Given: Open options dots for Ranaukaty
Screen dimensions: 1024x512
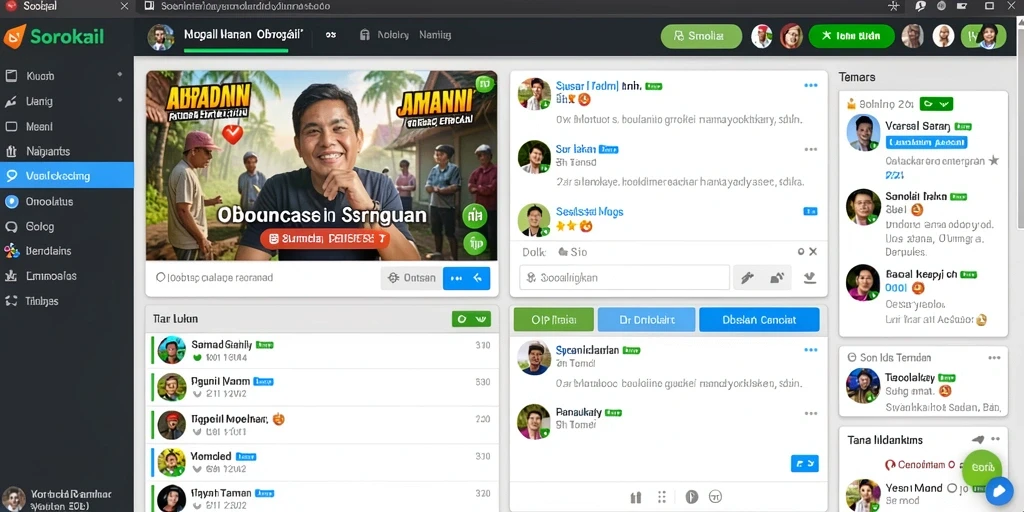Looking at the screenshot, I should pyautogui.click(x=810, y=413).
